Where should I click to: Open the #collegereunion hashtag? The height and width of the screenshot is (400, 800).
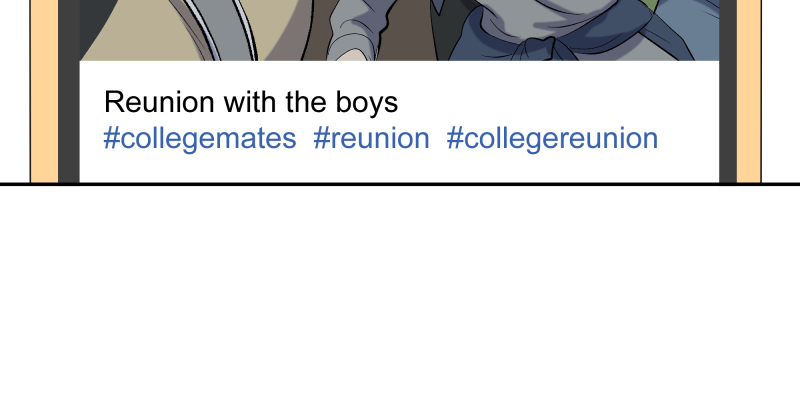coord(552,138)
